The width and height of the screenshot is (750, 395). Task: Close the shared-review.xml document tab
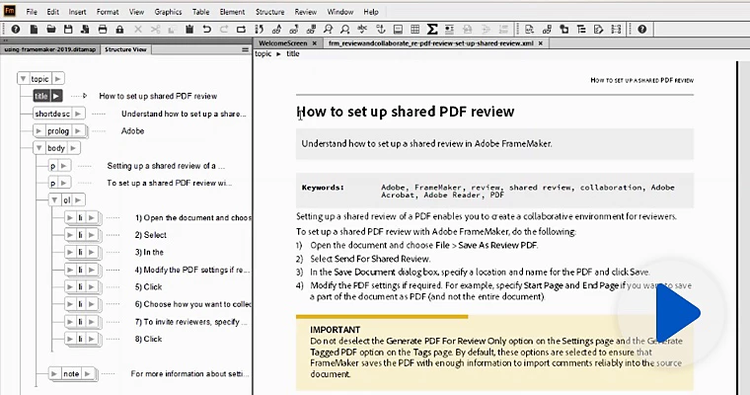(540, 43)
